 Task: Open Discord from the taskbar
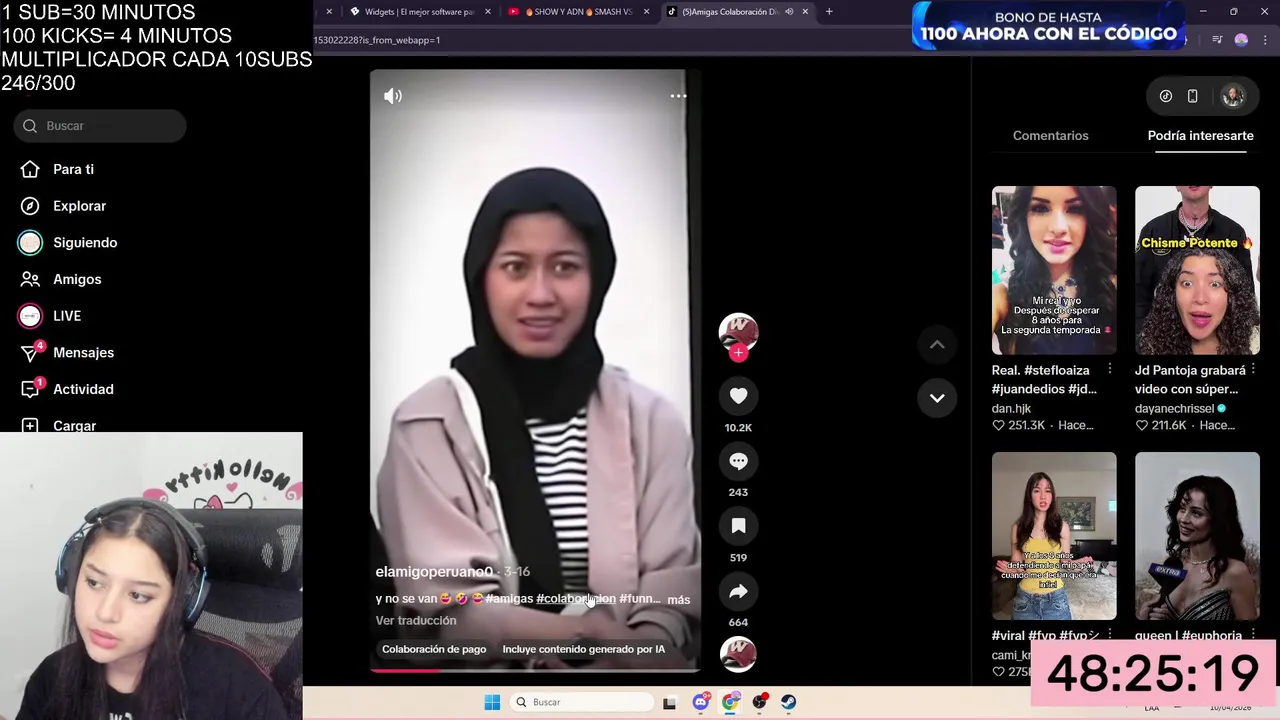701,702
